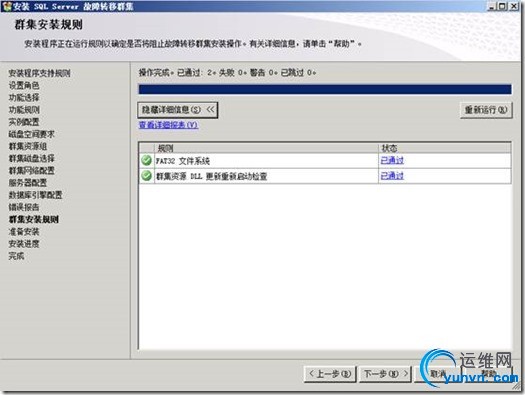Click the 规则 column header

(266, 148)
